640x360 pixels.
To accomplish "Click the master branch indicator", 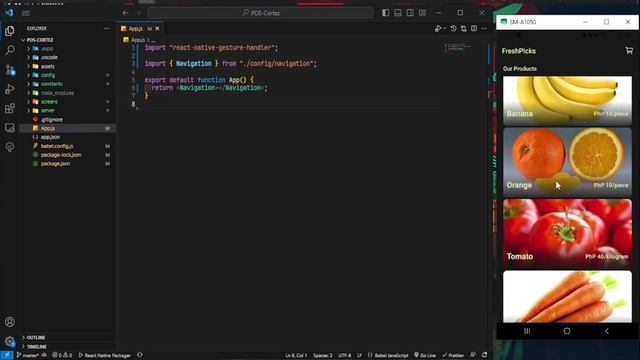I will pyautogui.click(x=28, y=355).
